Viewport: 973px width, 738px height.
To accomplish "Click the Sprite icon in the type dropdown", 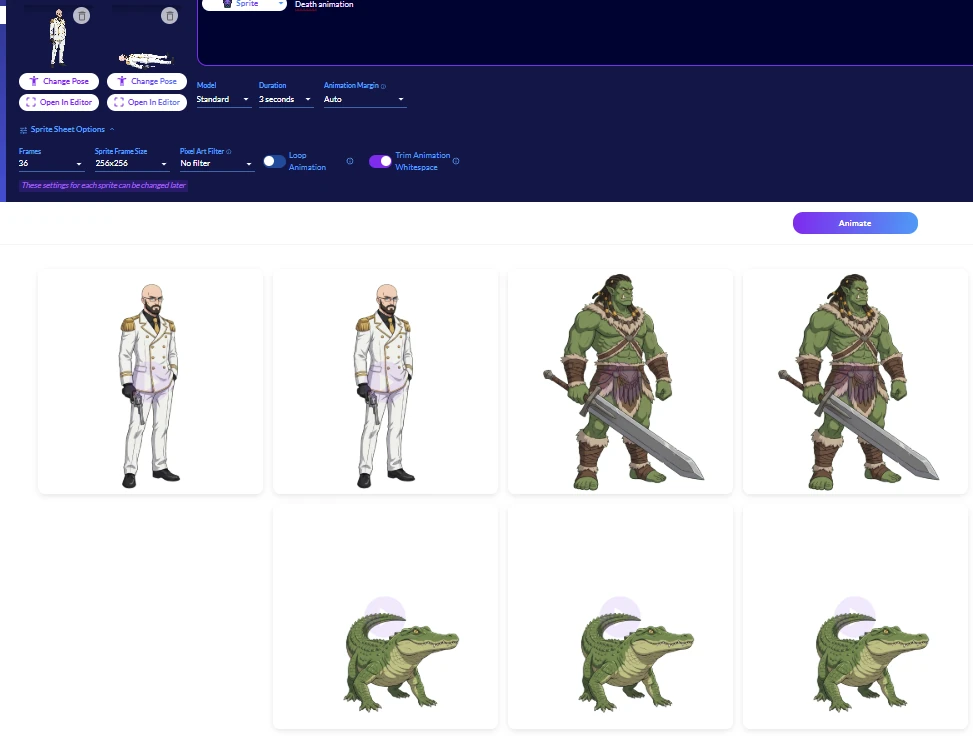I will (227, 4).
